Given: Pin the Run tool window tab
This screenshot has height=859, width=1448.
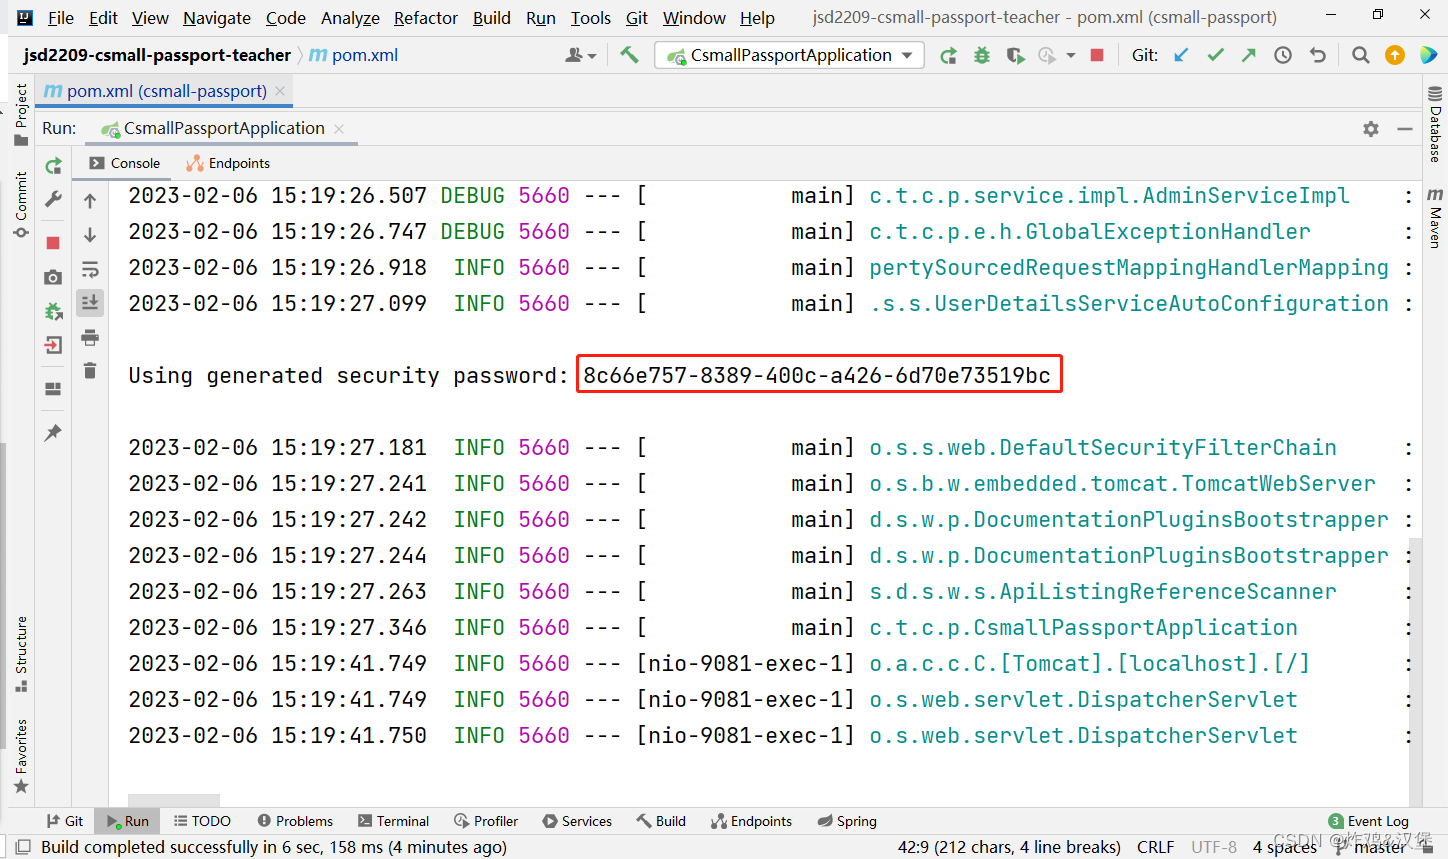Looking at the screenshot, I should 53,432.
